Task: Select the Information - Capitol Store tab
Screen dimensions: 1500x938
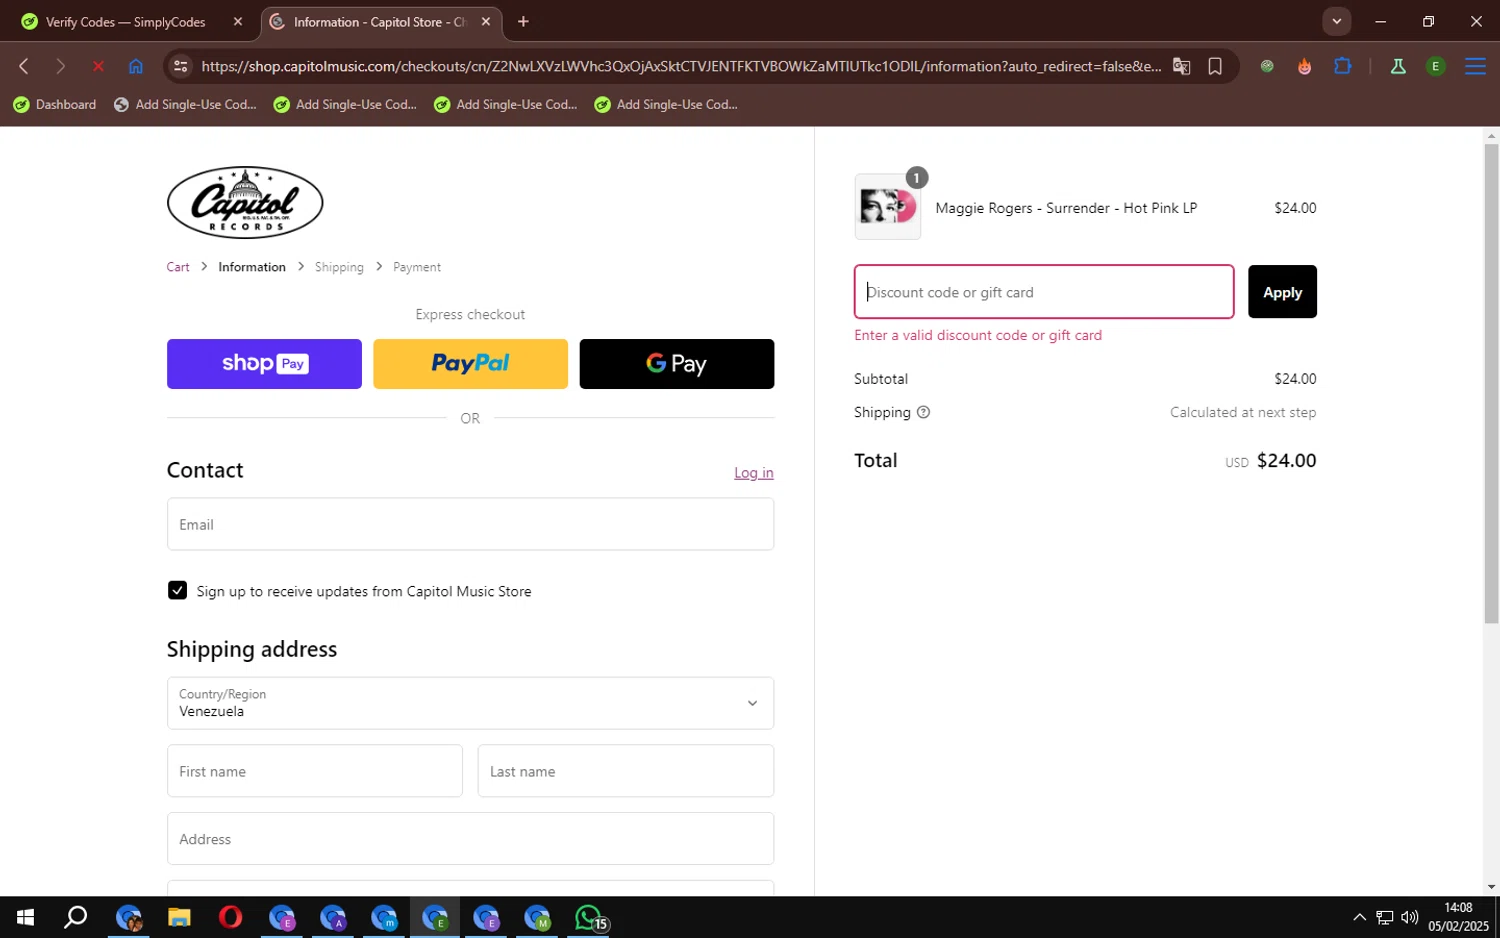Action: coord(380,22)
